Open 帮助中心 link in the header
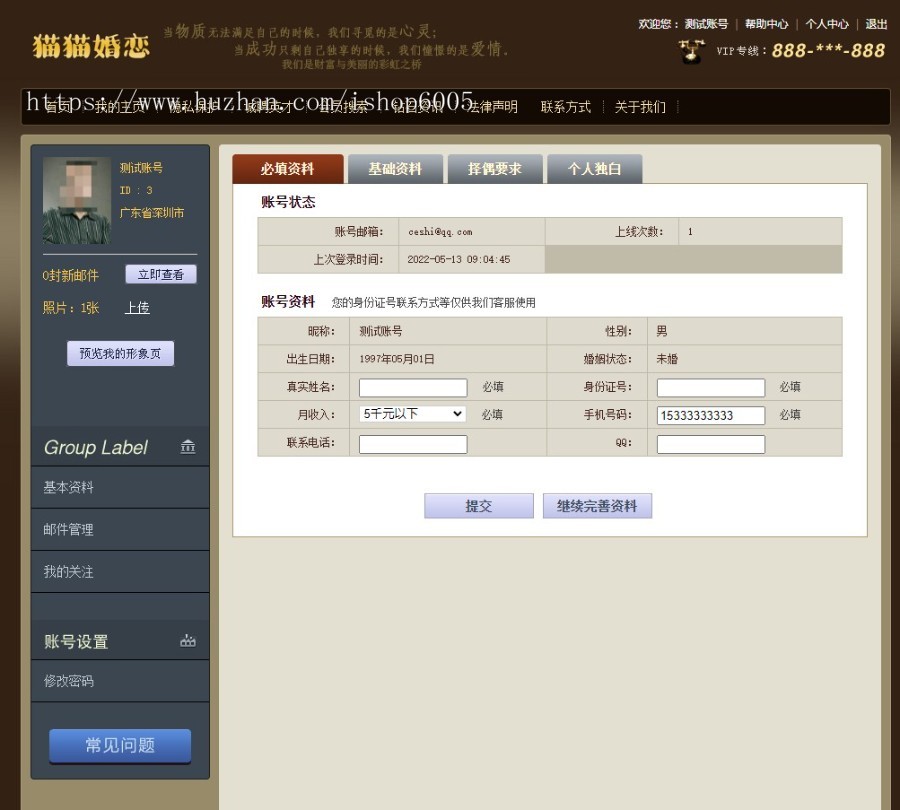This screenshot has width=900, height=810. tap(766, 24)
